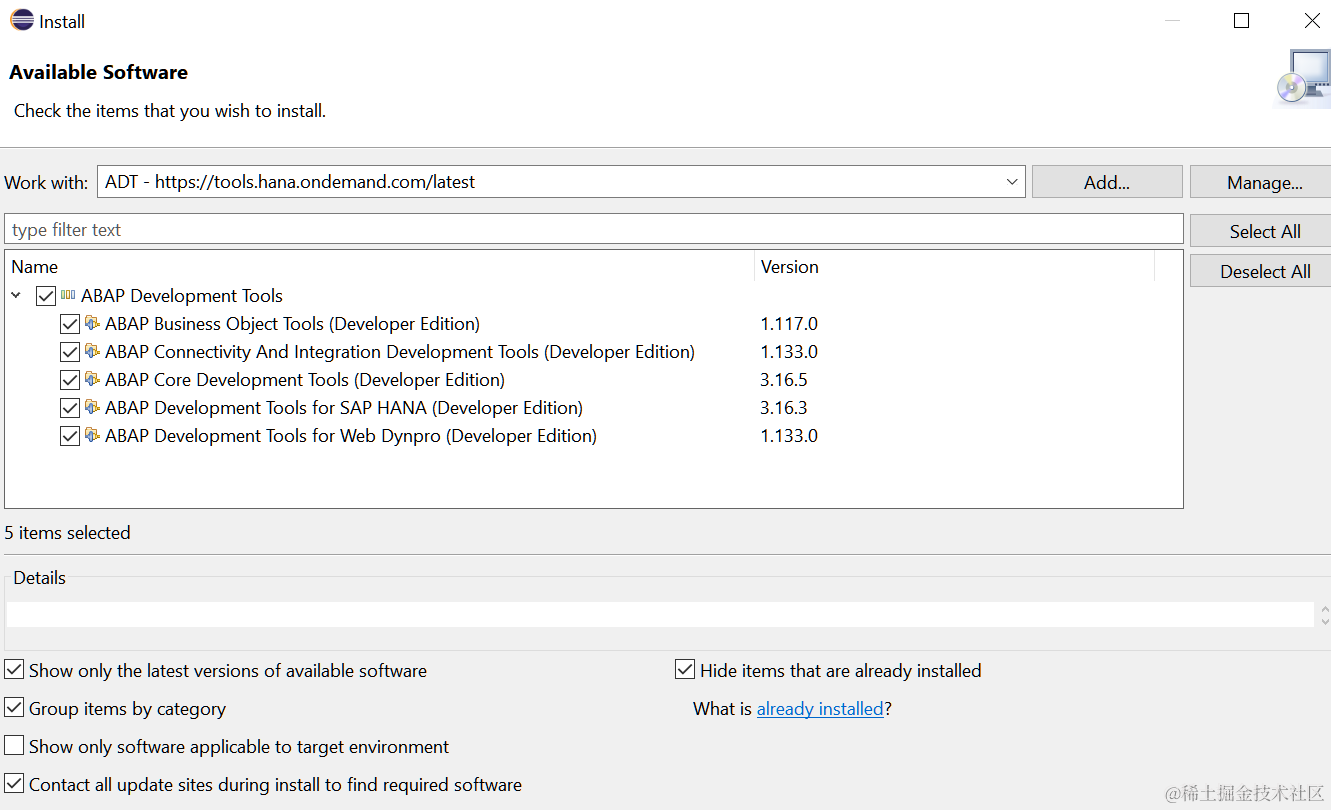Screen dimensions: 1331x810
Task: Click the Details scrollbar up arrow
Action: click(x=1324, y=607)
